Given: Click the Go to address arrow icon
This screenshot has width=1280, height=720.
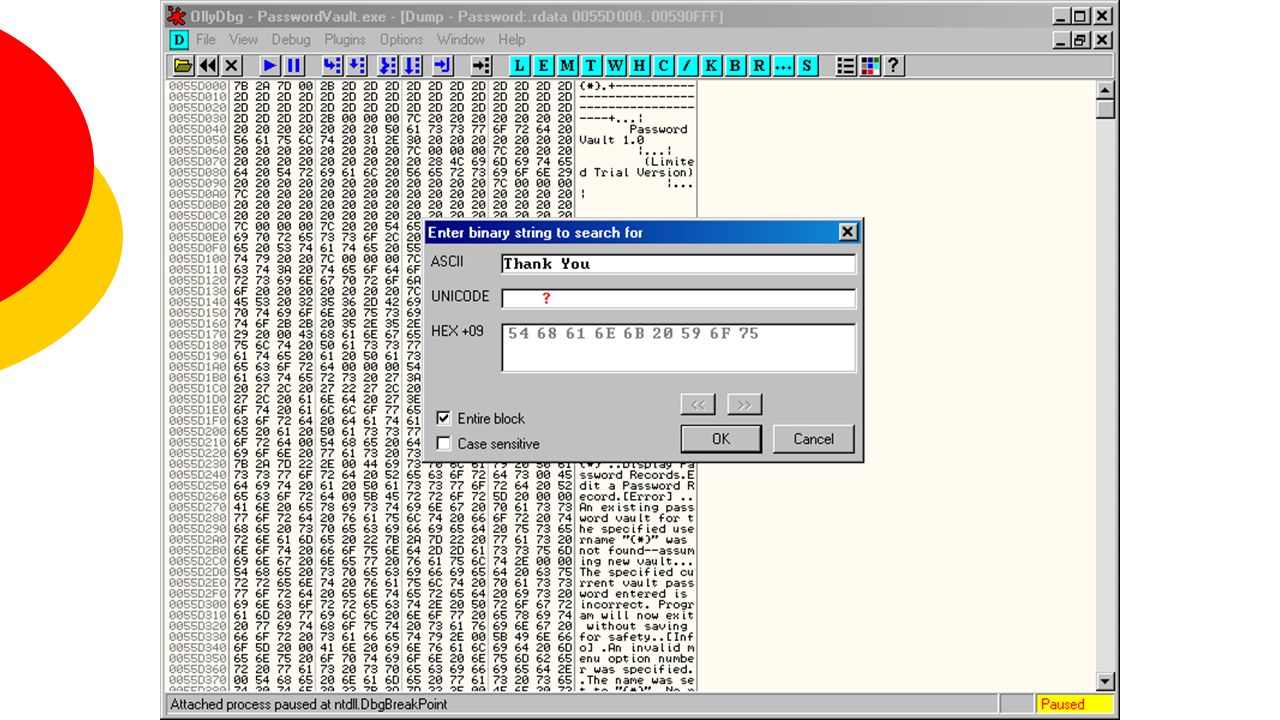Looking at the screenshot, I should pos(481,65).
